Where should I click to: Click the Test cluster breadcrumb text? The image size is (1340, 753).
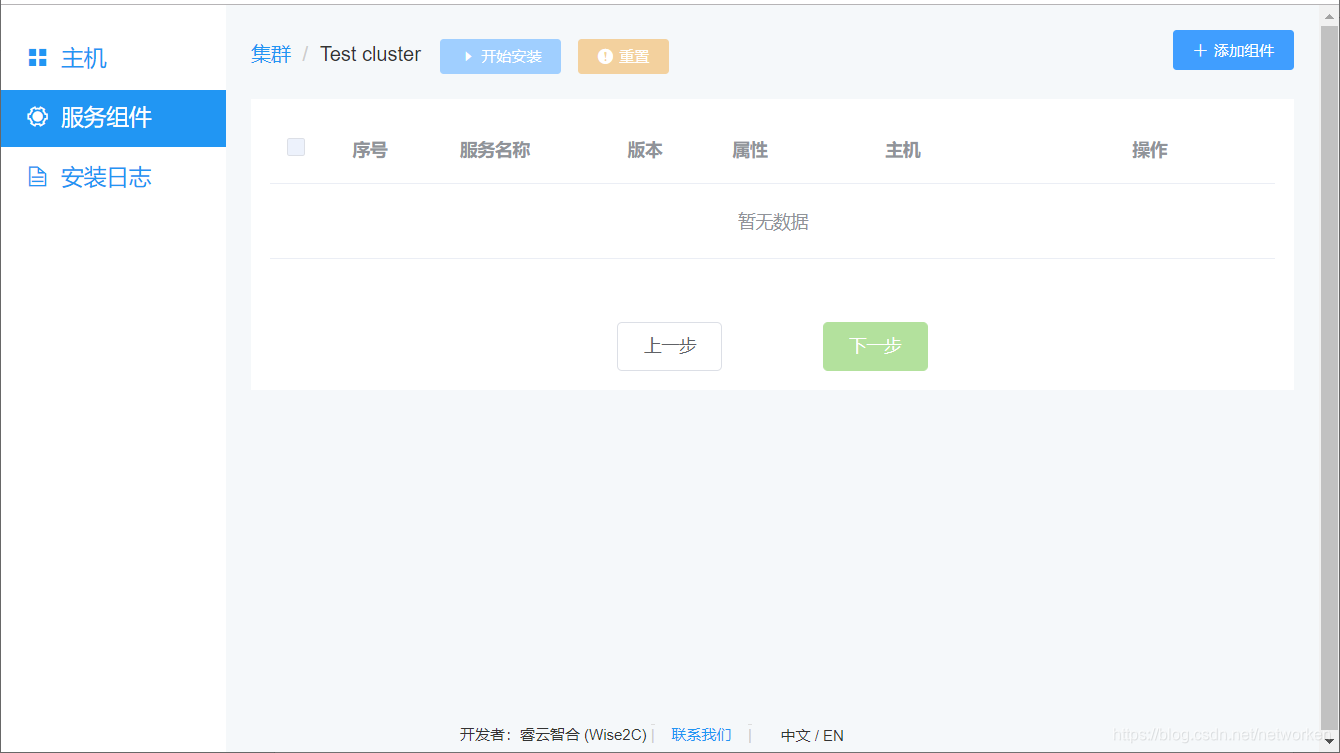point(370,54)
